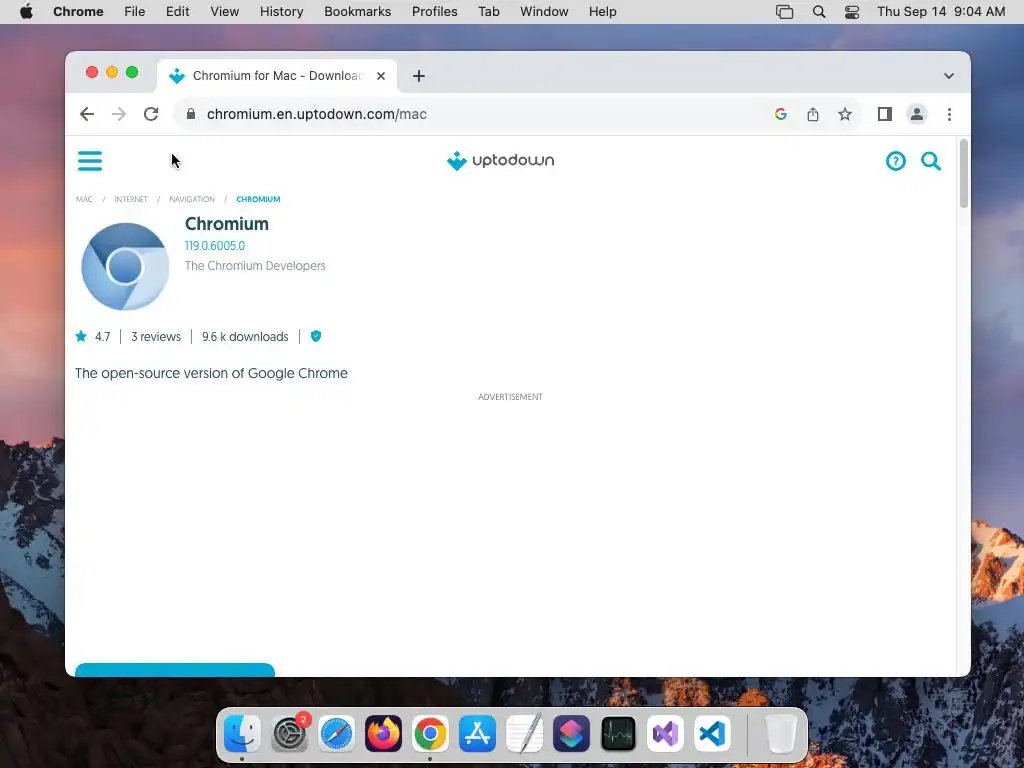This screenshot has width=1024, height=768.
Task: Open the Tab menu
Action: 488,12
